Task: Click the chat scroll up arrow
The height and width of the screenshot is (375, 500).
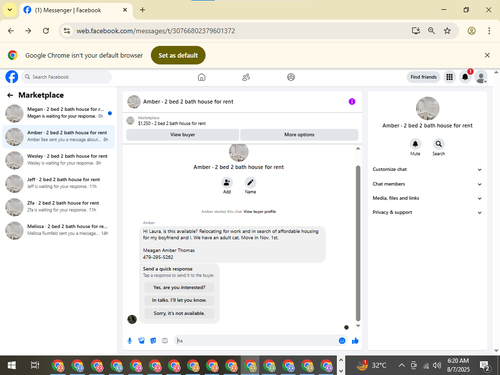Action: tap(358, 148)
